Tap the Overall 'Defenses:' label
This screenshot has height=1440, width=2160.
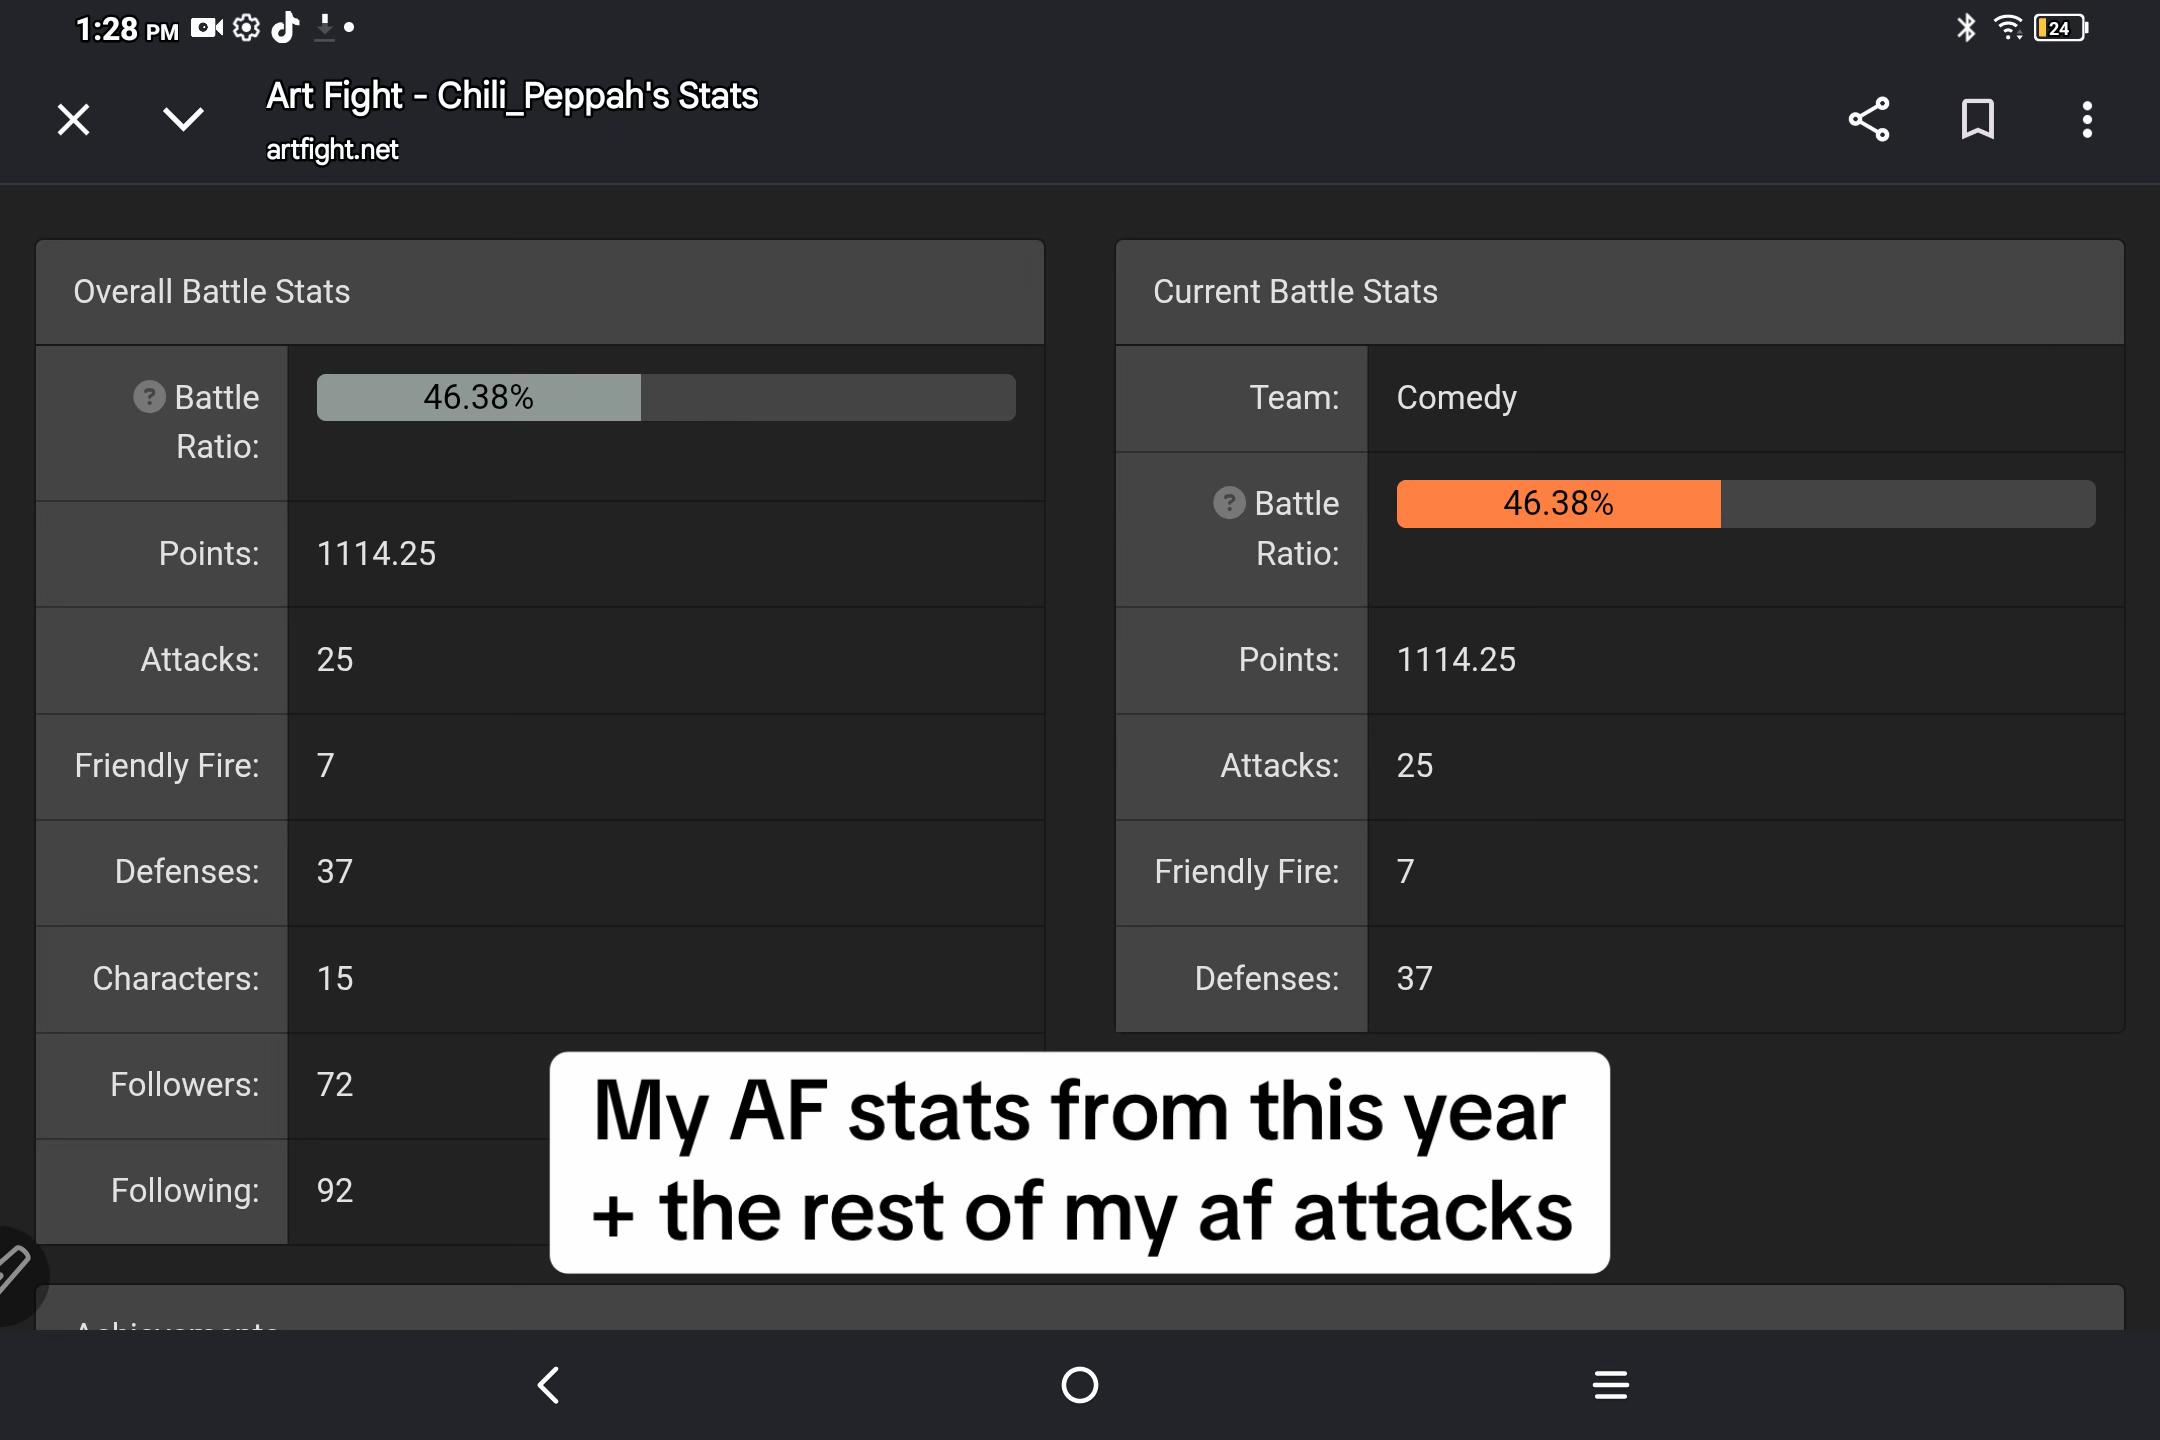[187, 872]
